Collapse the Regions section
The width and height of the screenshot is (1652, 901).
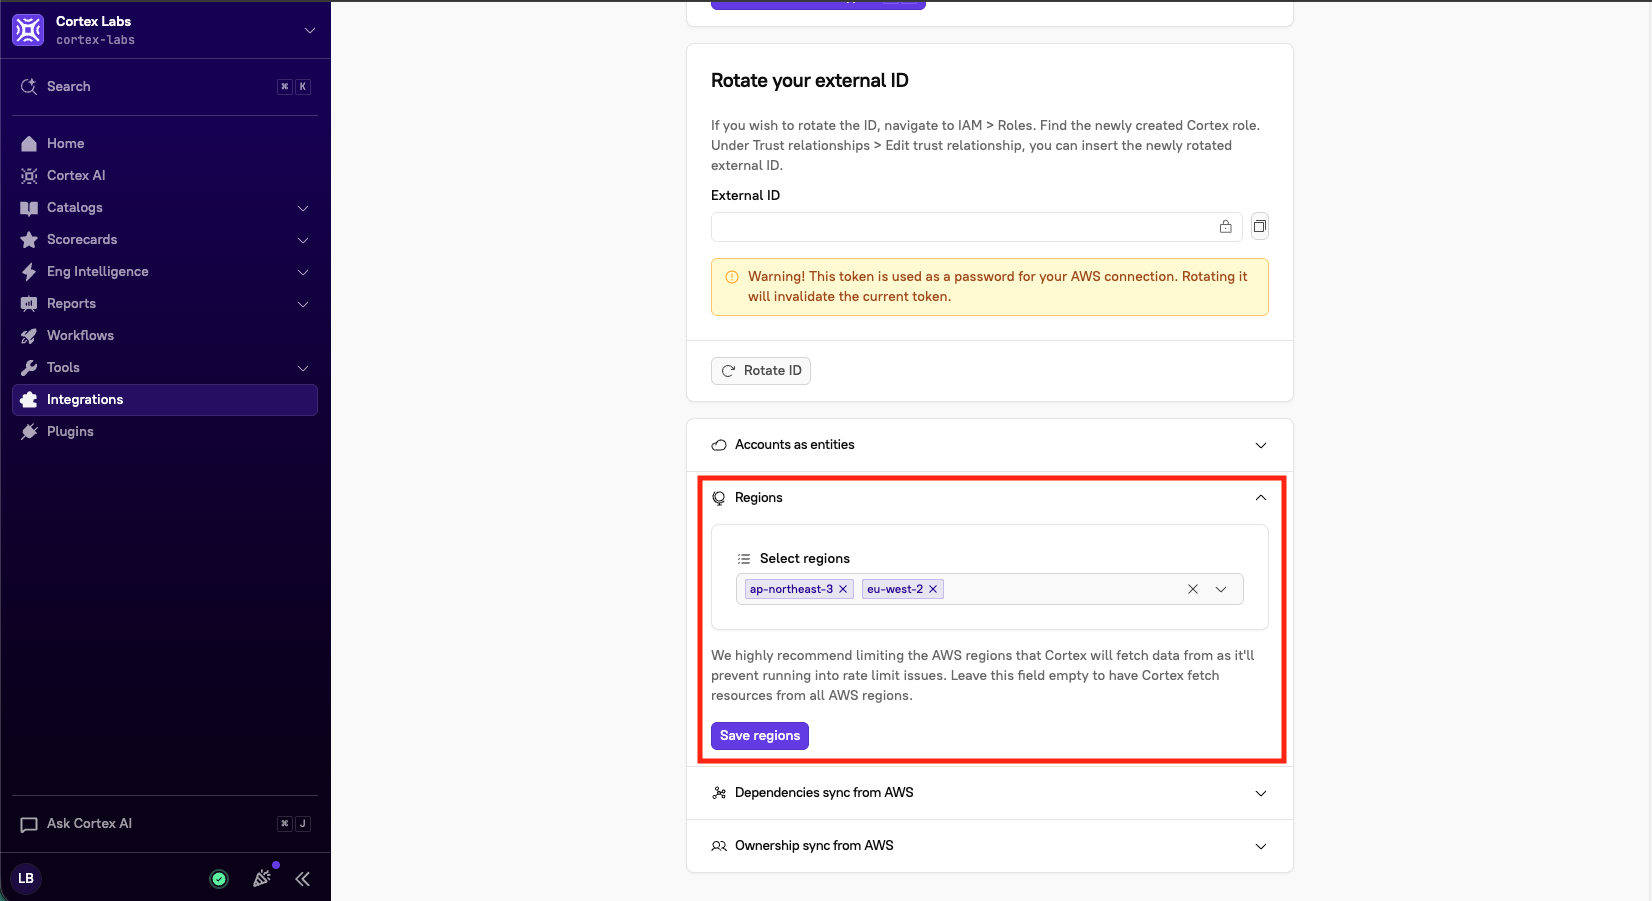coord(990,498)
